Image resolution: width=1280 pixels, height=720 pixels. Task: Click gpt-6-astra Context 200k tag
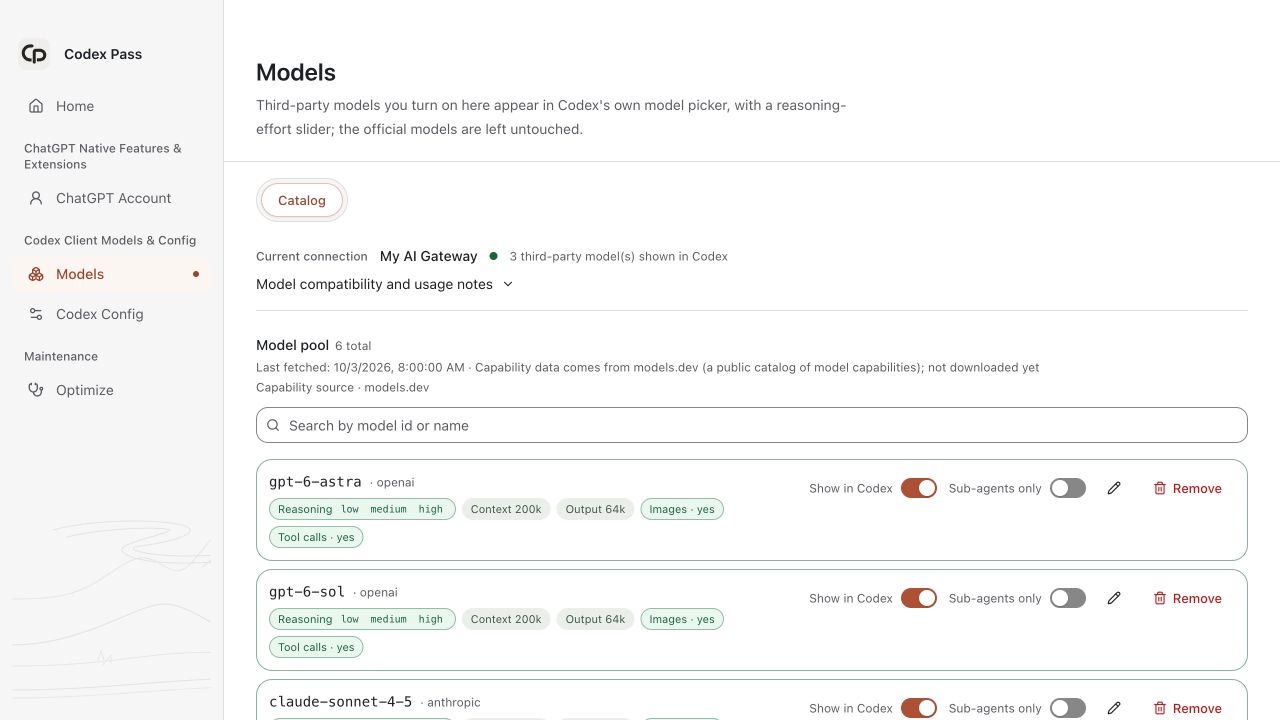click(506, 509)
